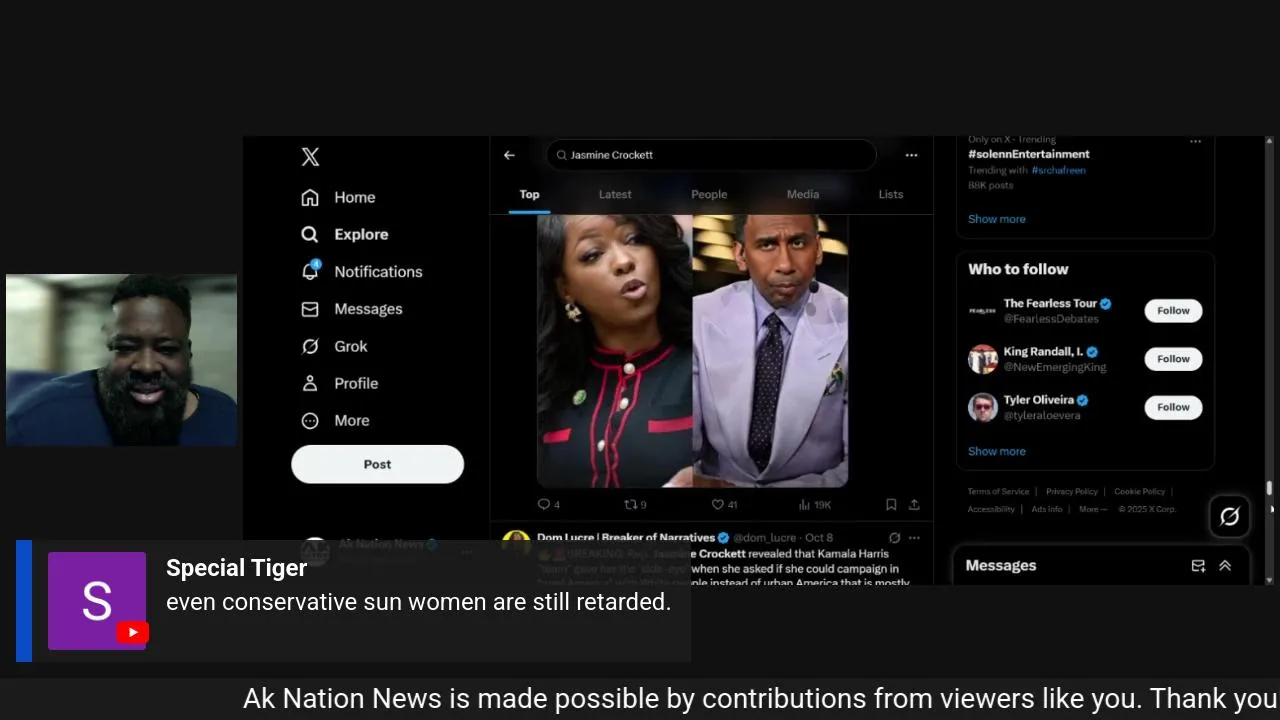
Task: Switch to the Top tab
Action: pyautogui.click(x=529, y=194)
